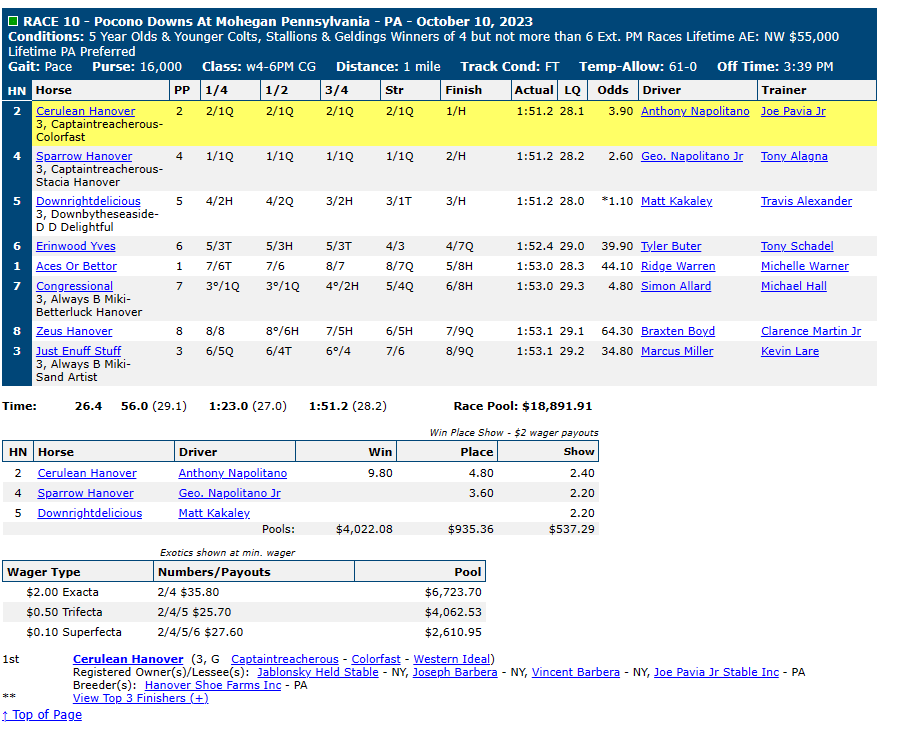The height and width of the screenshot is (735, 906).
Task: Click the Odds column header
Action: tap(612, 90)
